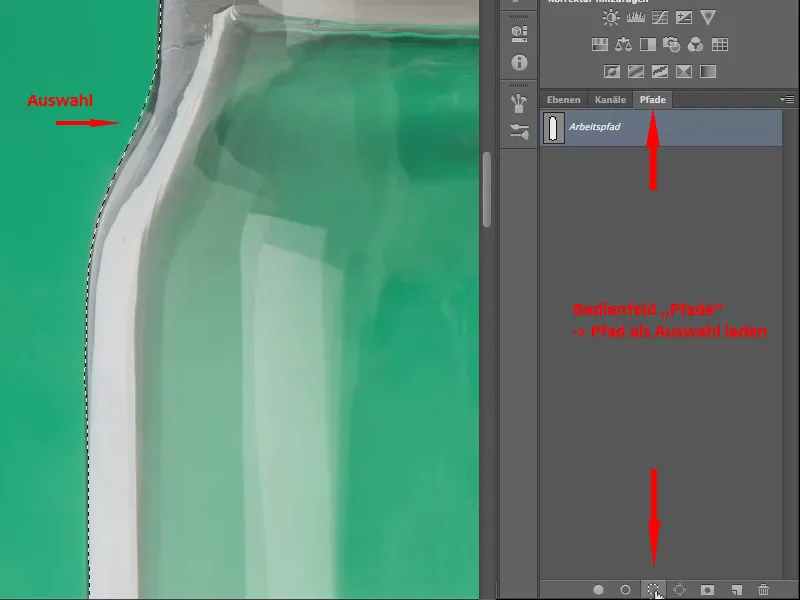Switch to the Kanäle tab
The height and width of the screenshot is (600, 800).
(x=610, y=100)
